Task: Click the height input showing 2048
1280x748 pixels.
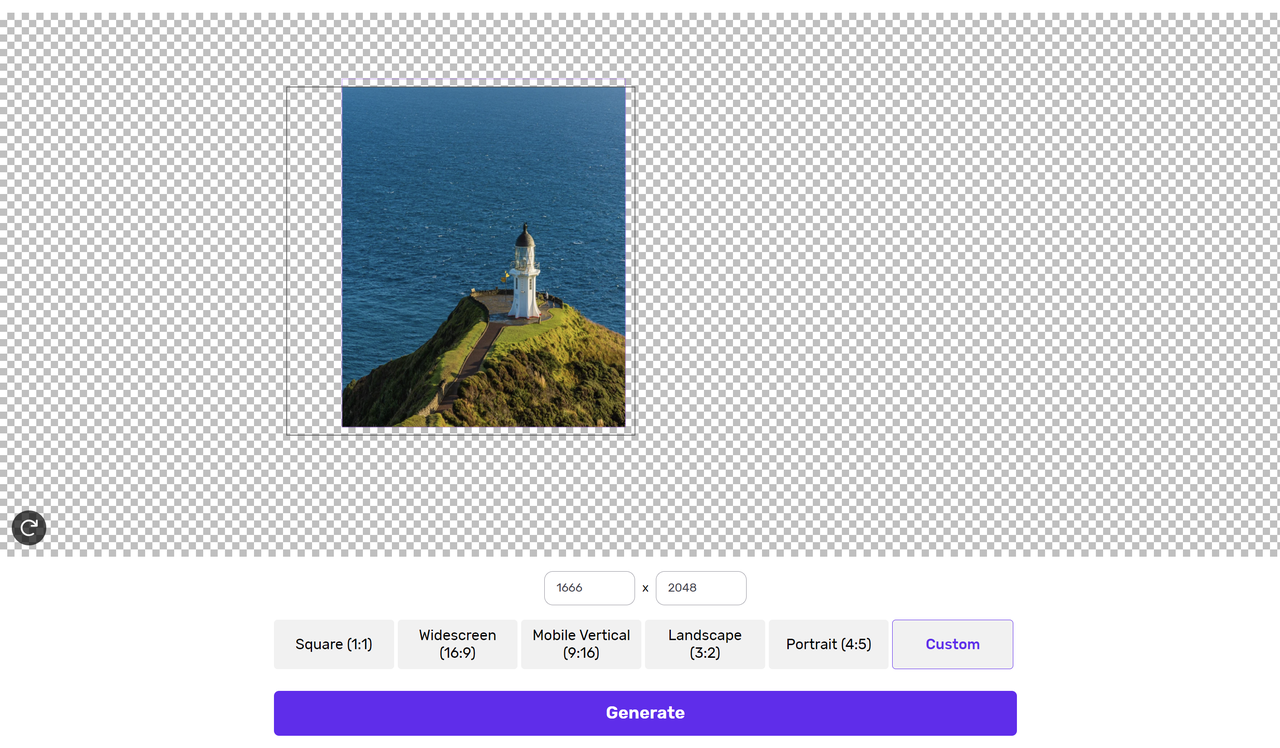Action: tap(700, 588)
